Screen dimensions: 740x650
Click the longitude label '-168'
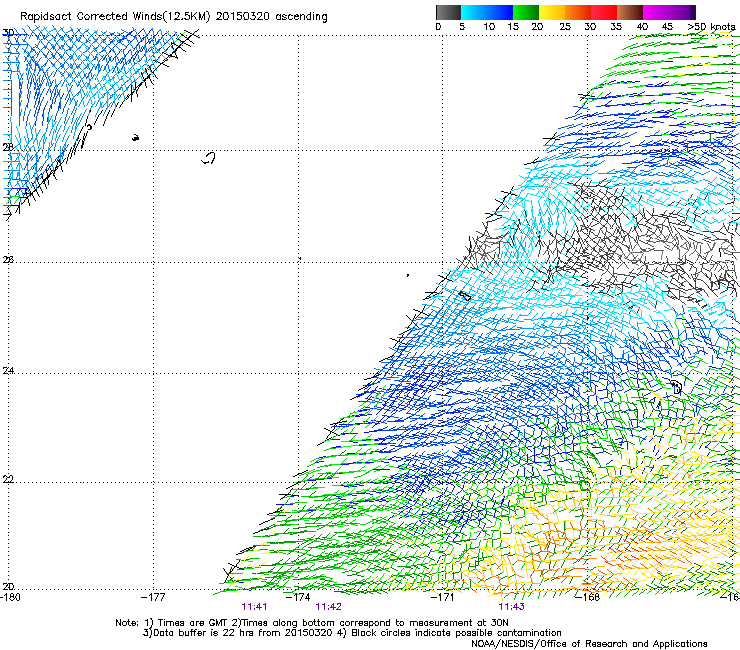click(588, 597)
